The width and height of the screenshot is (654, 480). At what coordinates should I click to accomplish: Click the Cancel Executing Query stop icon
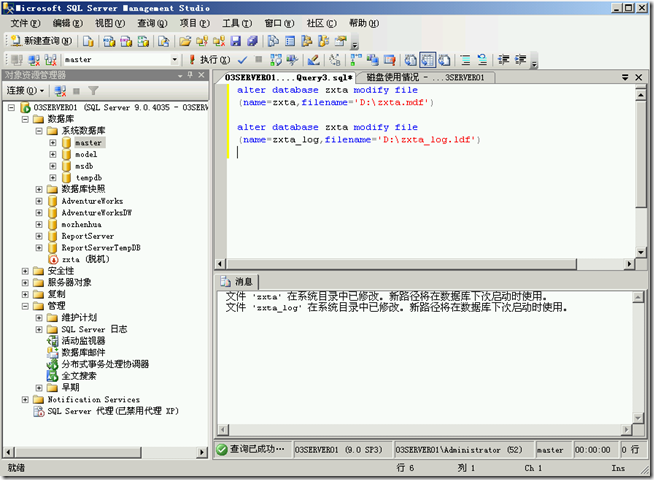(x=259, y=60)
